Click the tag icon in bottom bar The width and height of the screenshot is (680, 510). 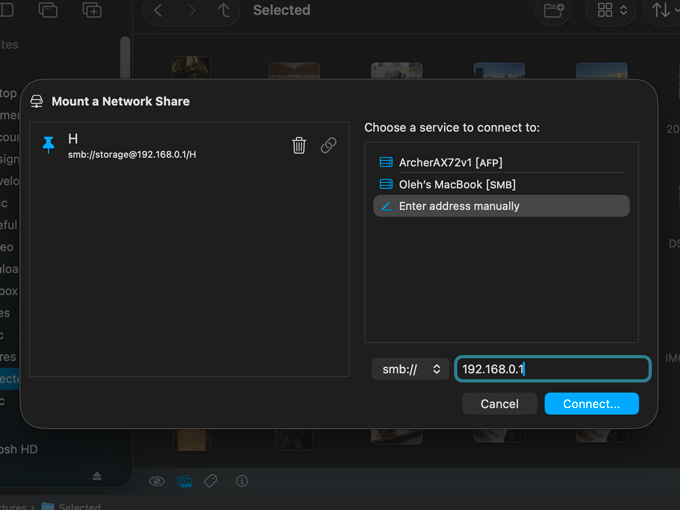[211, 481]
